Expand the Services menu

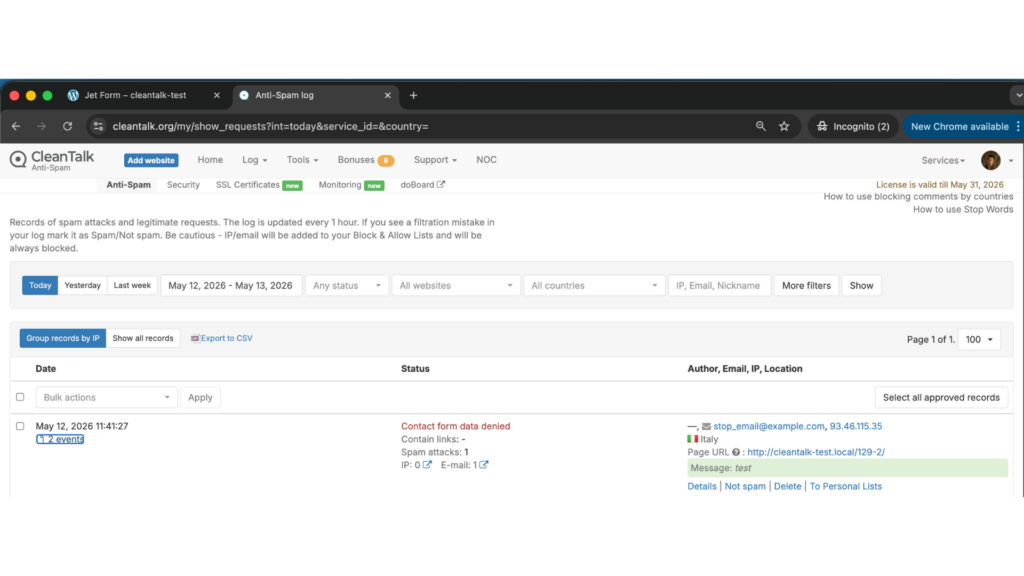pos(943,161)
